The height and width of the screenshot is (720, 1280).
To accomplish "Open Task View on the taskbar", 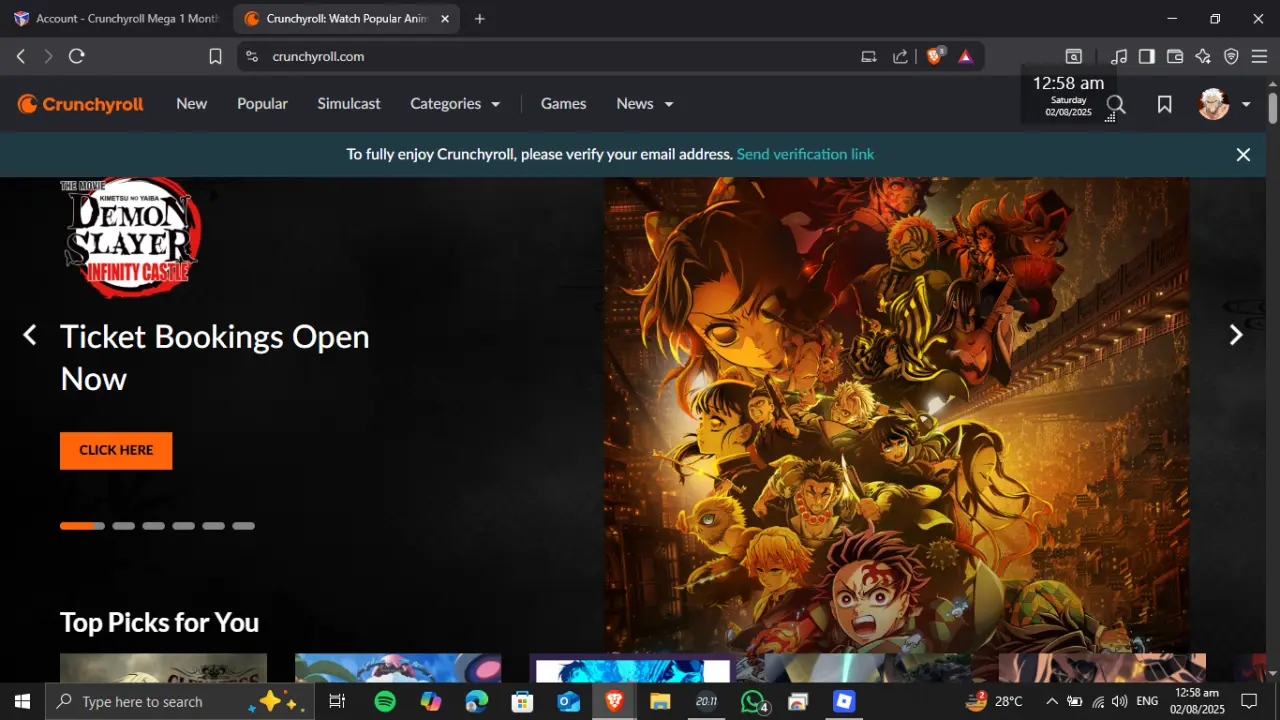I will (337, 702).
